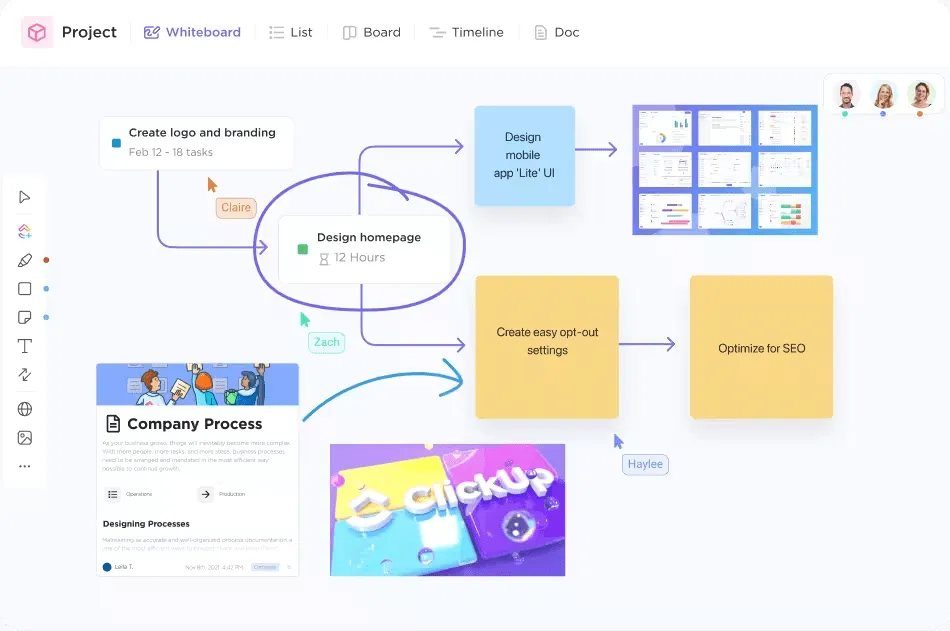Open the ClickUp task creation tool
The width and height of the screenshot is (950, 631).
pyautogui.click(x=24, y=231)
